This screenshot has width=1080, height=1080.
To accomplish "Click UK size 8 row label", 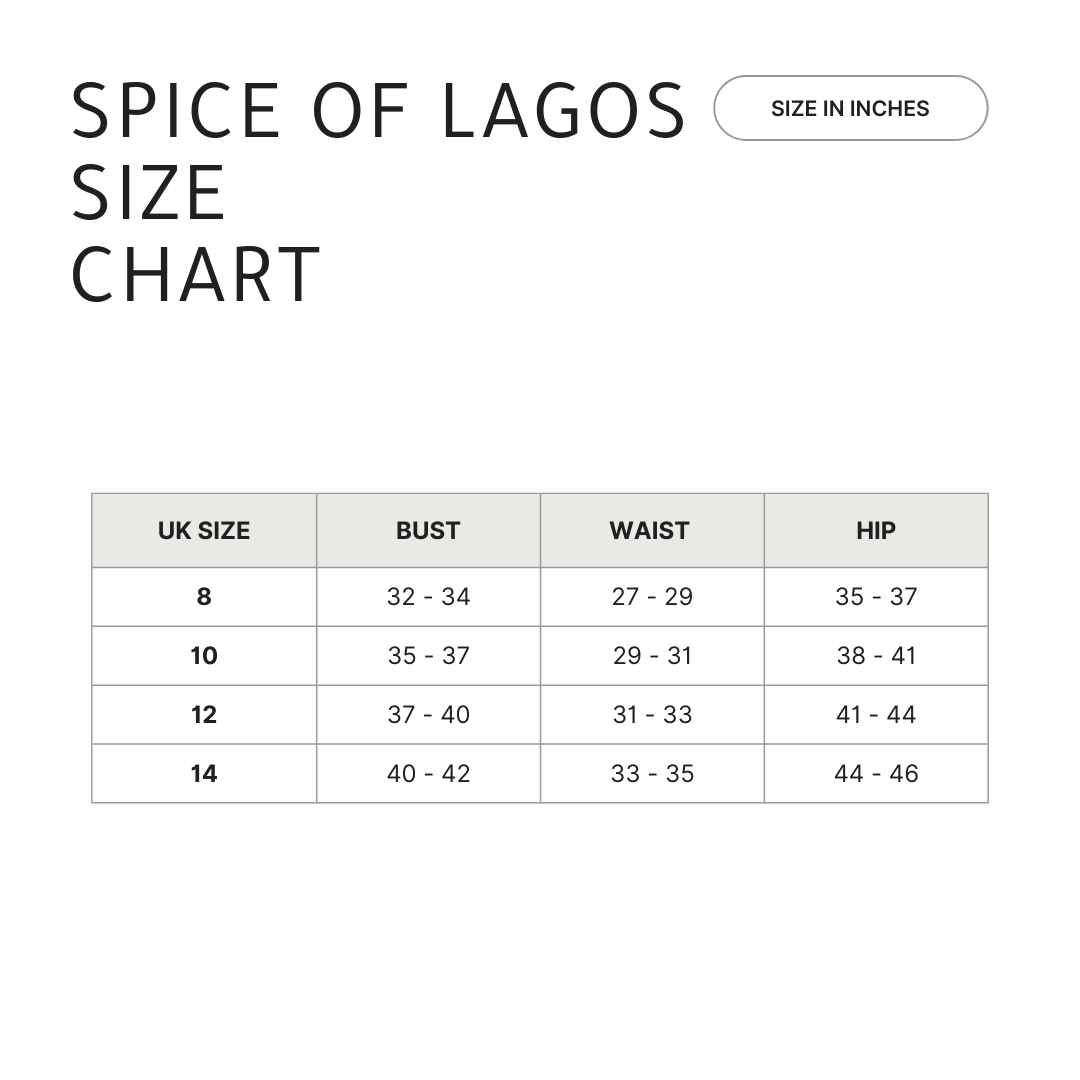I will click(204, 596).
